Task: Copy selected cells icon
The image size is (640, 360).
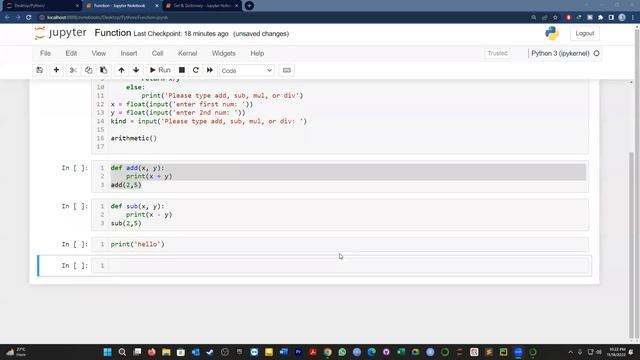Action: click(88, 70)
